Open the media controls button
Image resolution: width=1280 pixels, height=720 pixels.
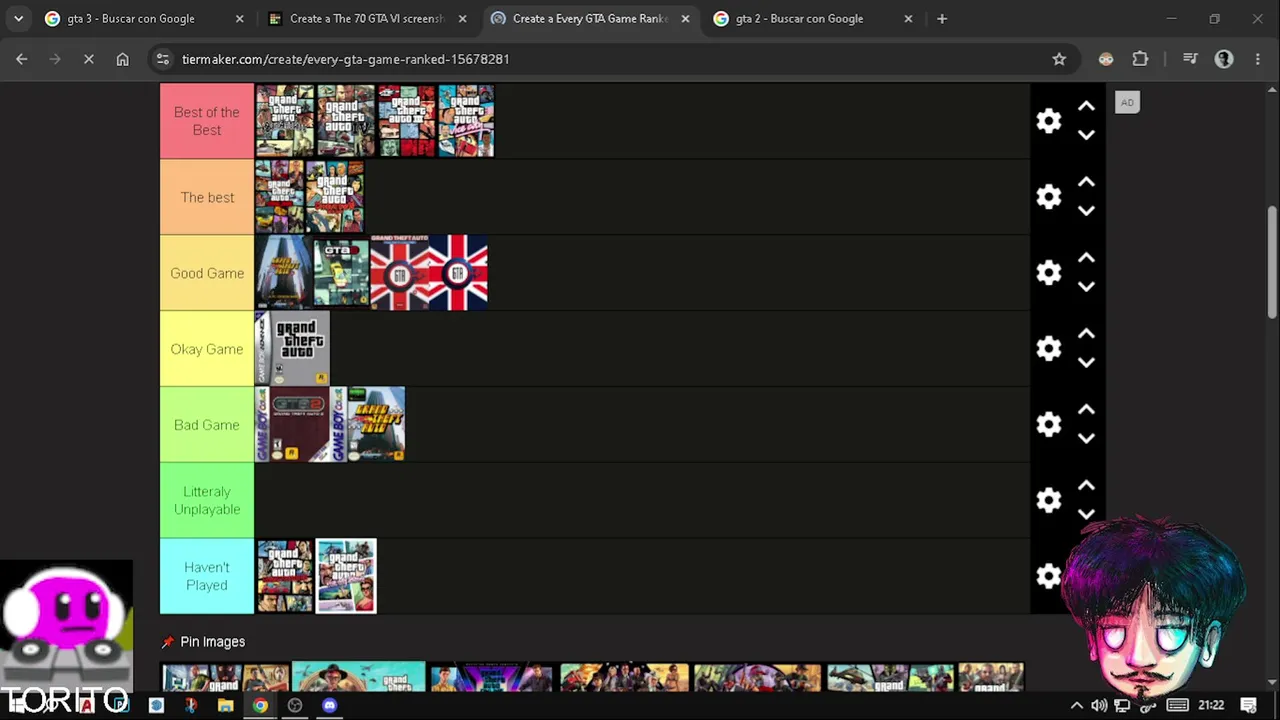(1190, 59)
